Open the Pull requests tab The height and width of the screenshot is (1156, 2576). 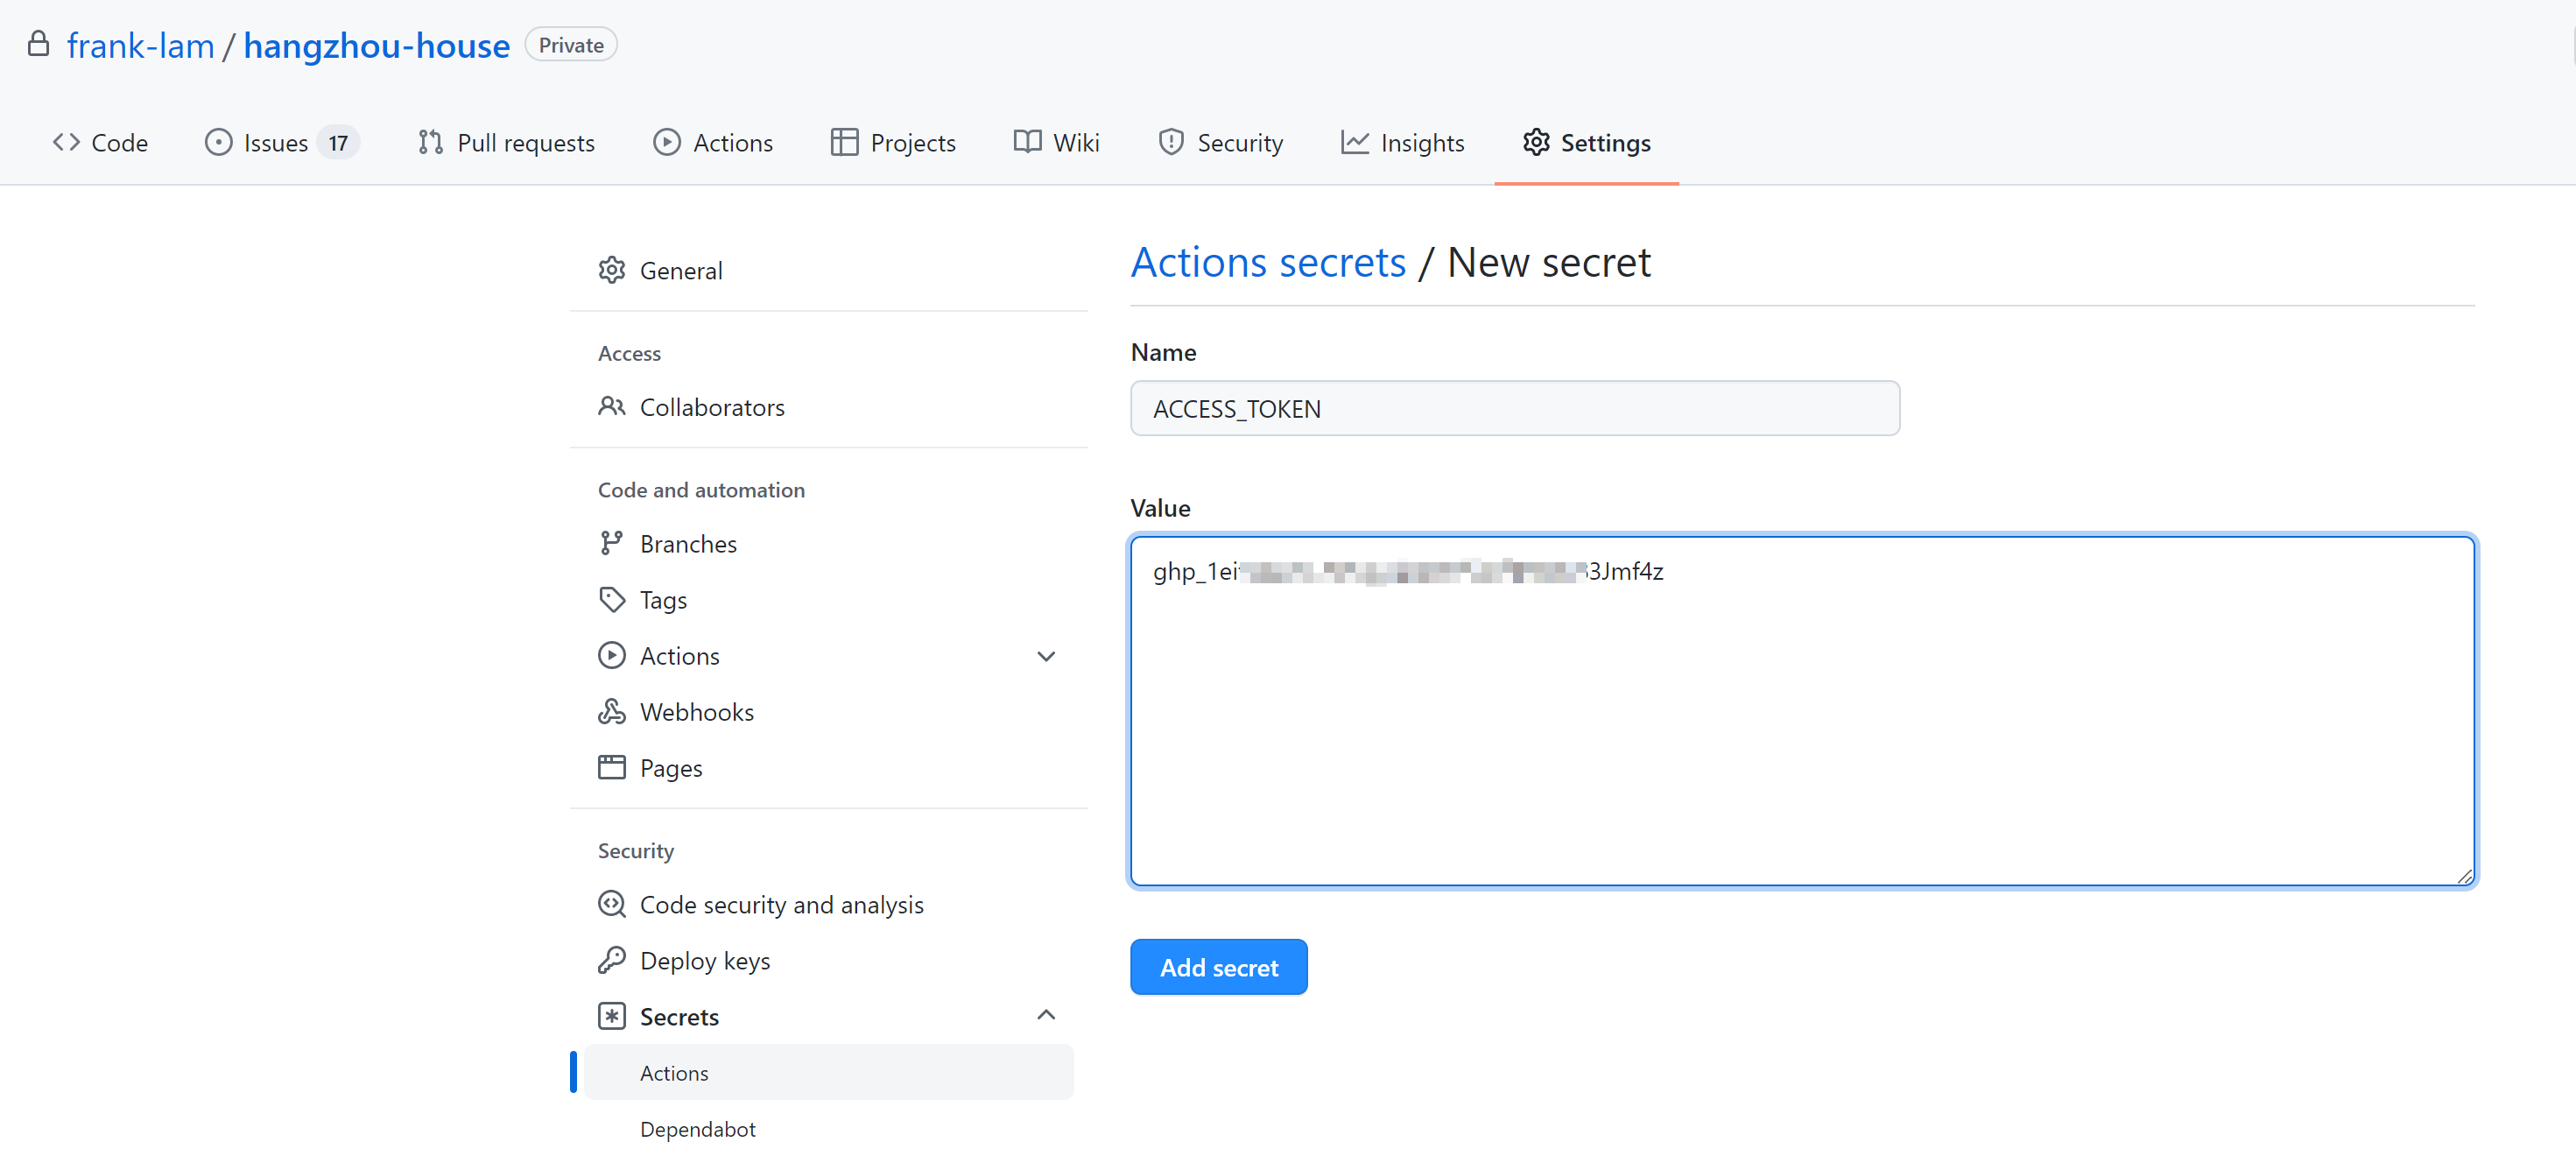506,143
